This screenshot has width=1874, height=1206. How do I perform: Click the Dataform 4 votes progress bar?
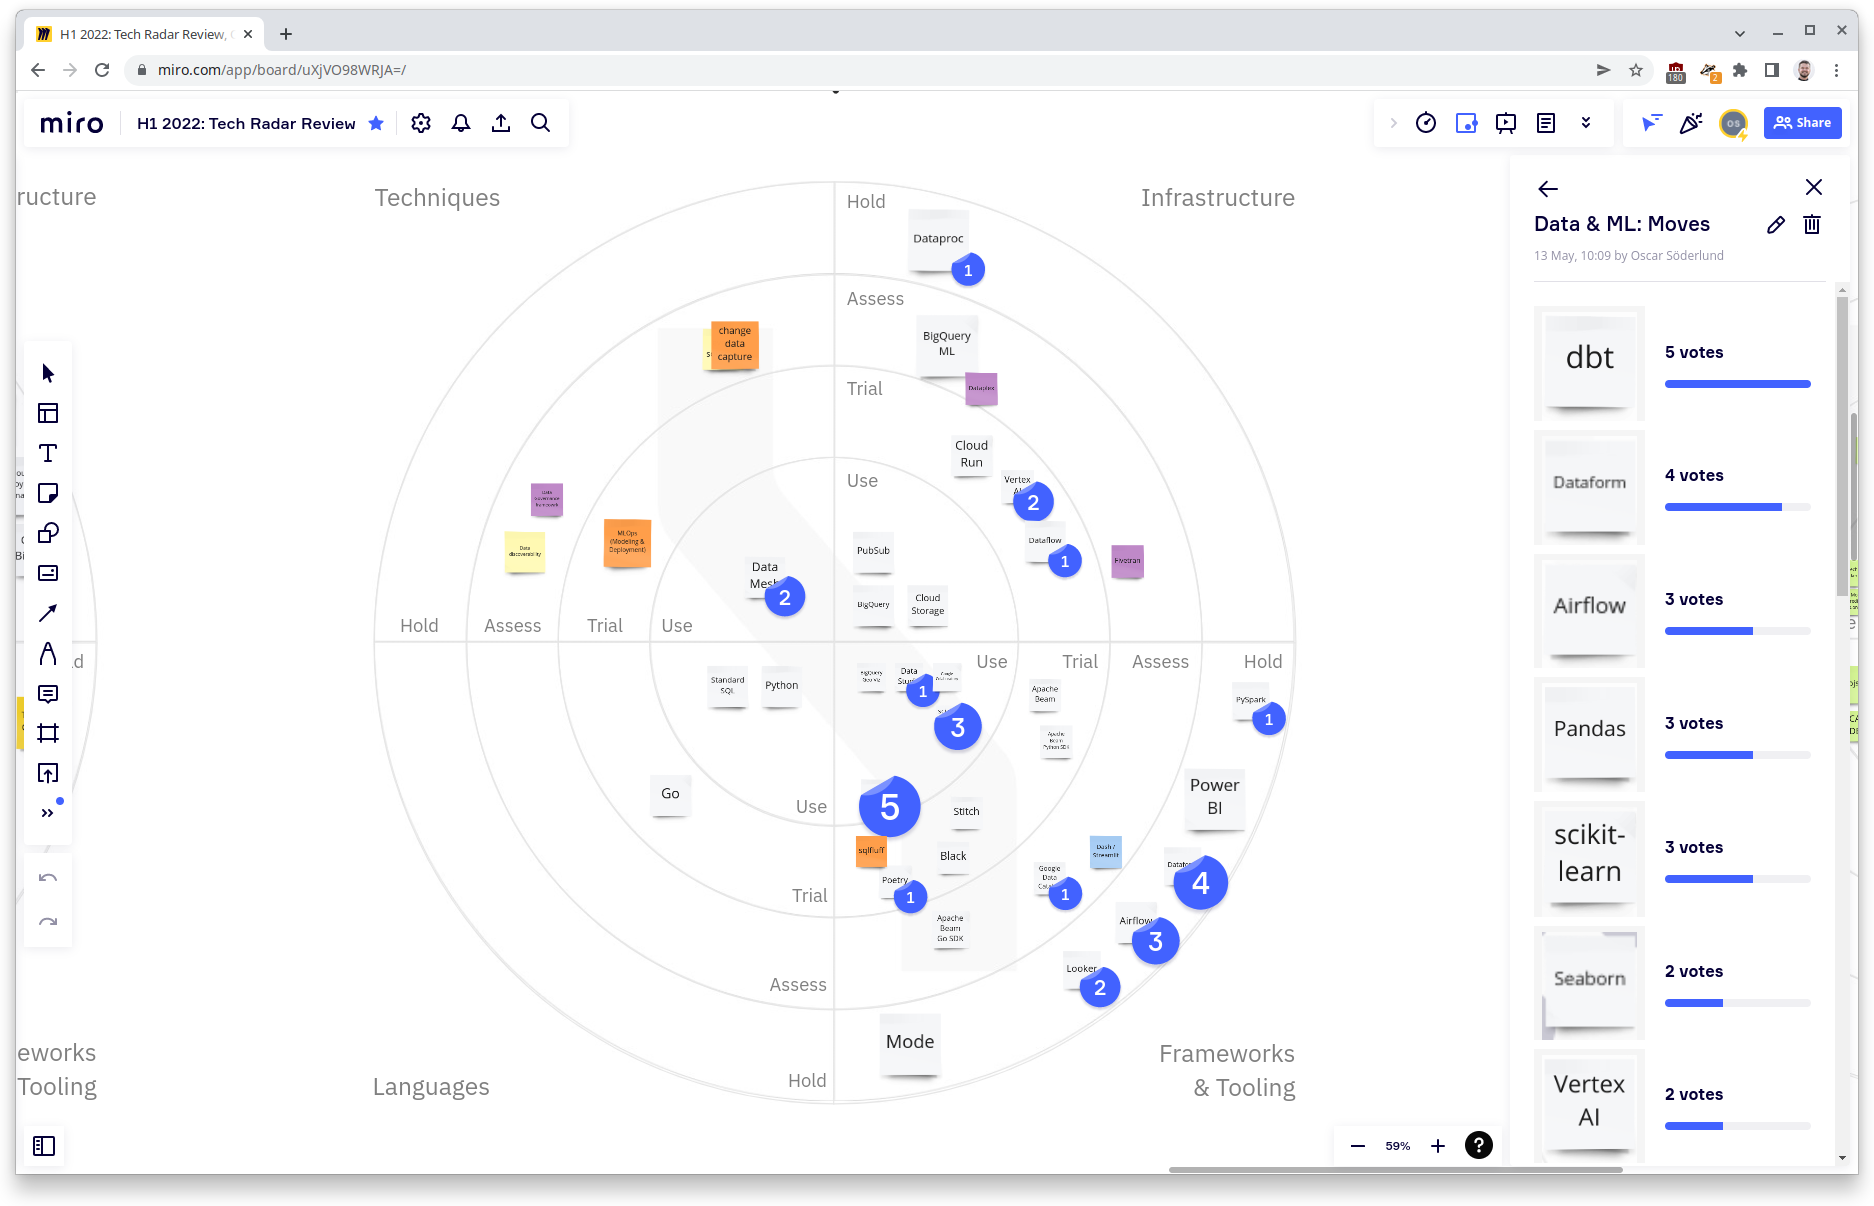coord(1737,507)
